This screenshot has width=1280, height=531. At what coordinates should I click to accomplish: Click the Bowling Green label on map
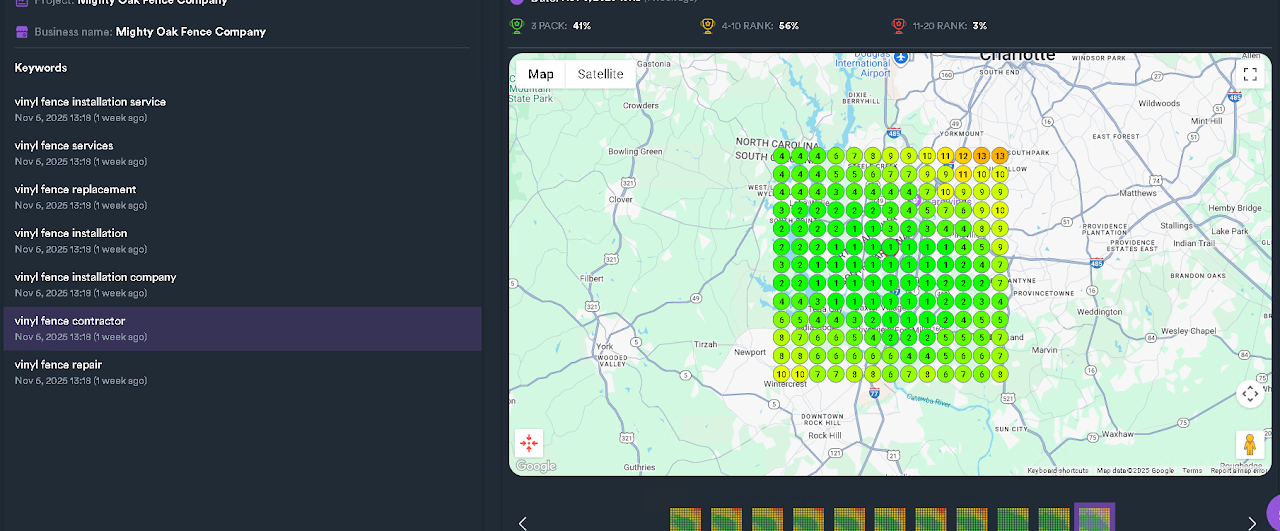point(635,152)
